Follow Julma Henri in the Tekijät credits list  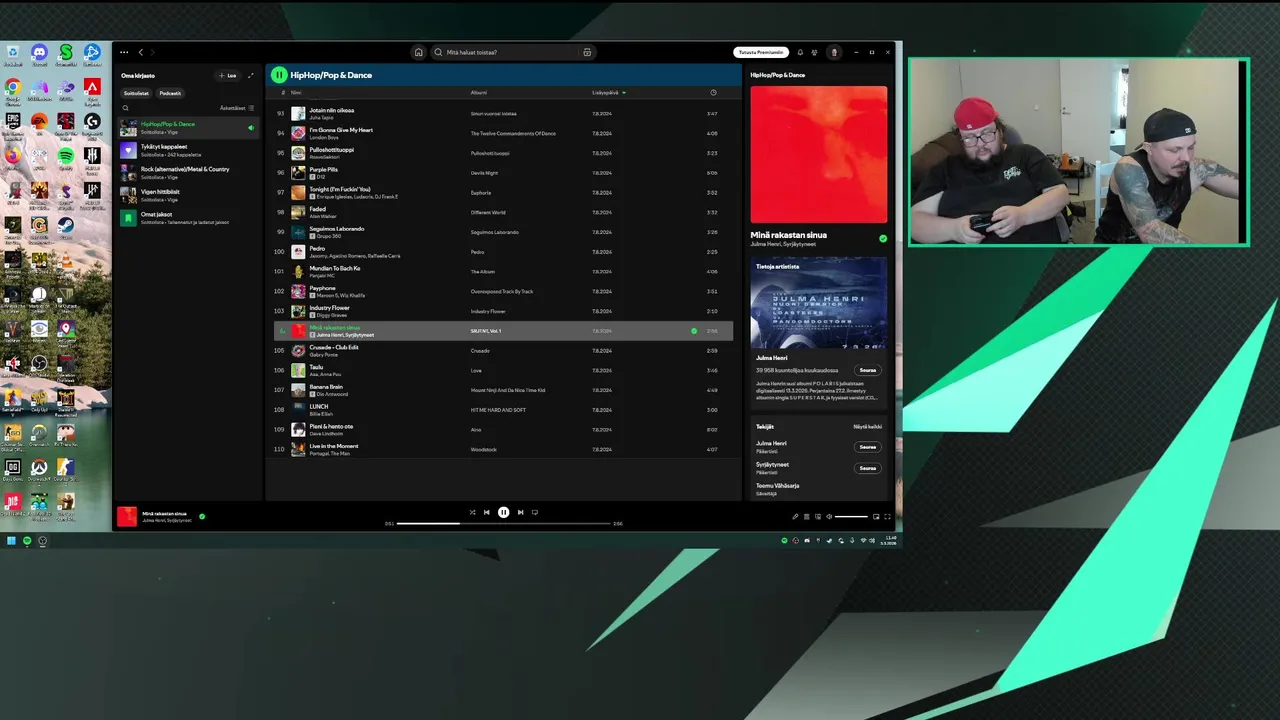pos(868,447)
